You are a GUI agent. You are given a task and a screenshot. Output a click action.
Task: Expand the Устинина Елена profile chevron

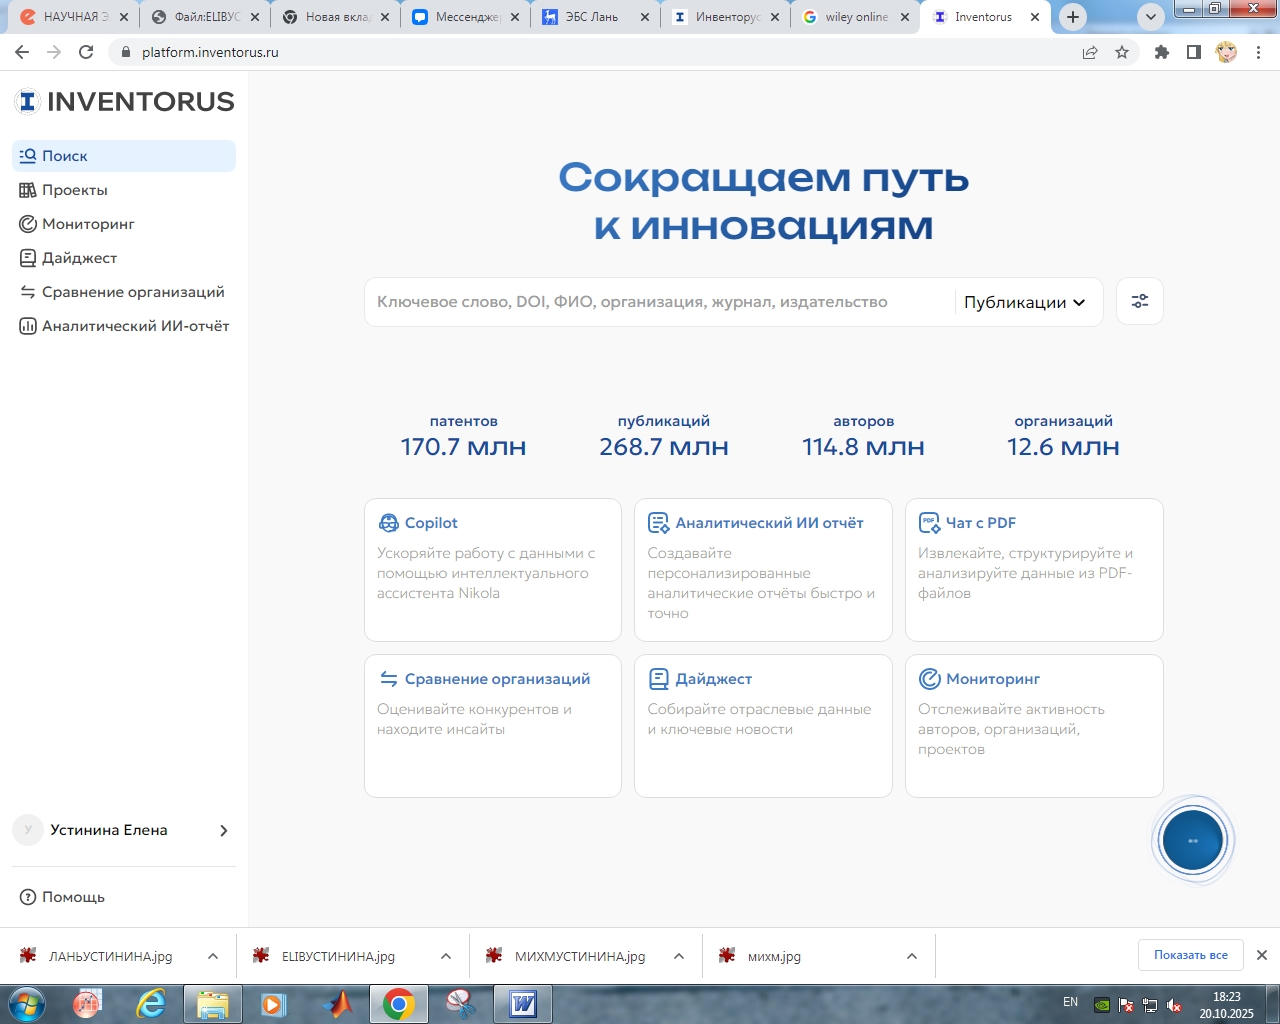pyautogui.click(x=224, y=830)
